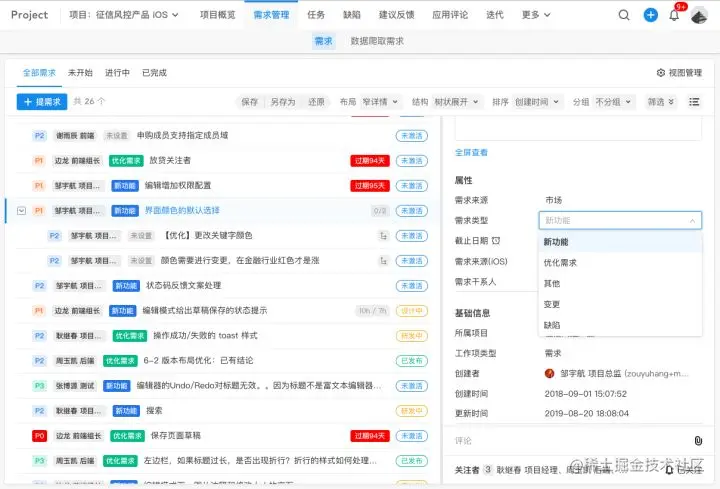This screenshot has width=720, height=489.
Task: Click the 全屏查看 link
Action: (x=471, y=152)
